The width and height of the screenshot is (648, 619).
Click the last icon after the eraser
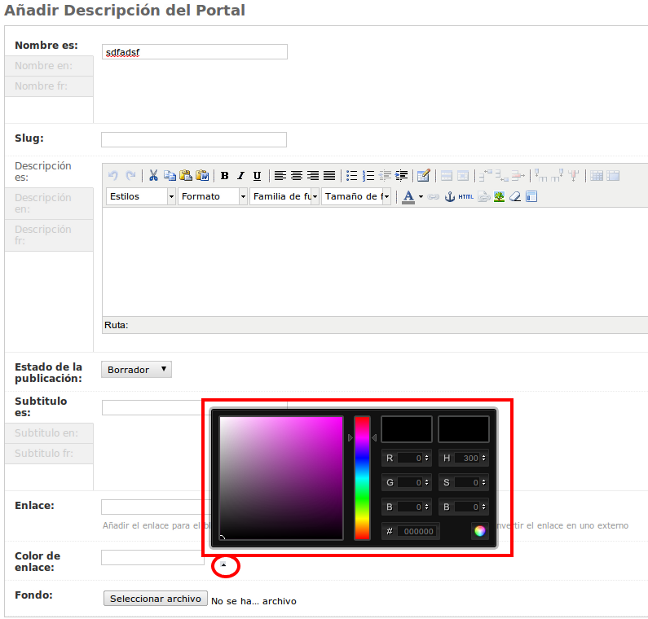(531, 197)
